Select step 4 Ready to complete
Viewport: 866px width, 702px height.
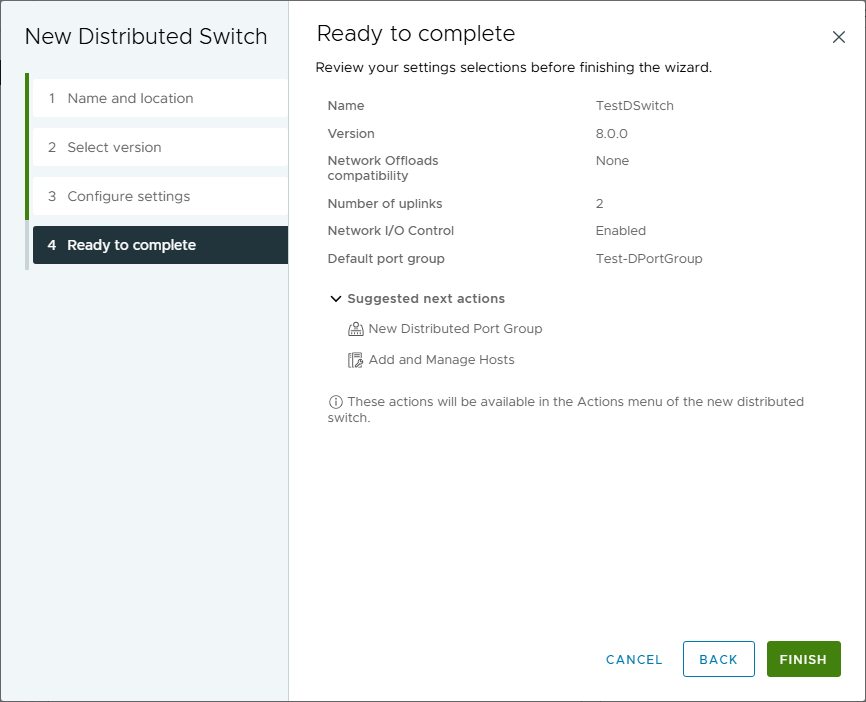click(x=131, y=245)
